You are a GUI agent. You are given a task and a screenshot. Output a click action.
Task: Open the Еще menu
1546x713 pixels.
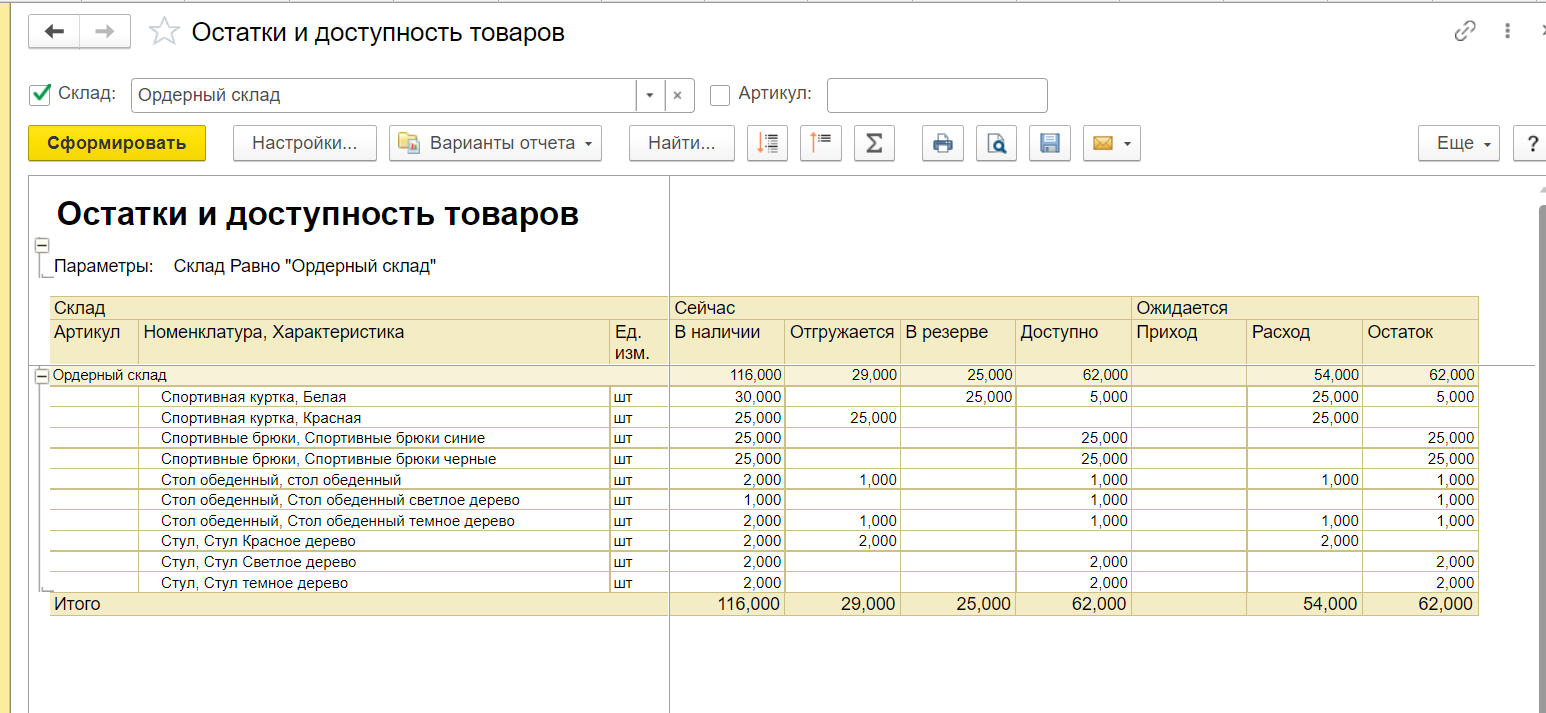[x=1459, y=143]
